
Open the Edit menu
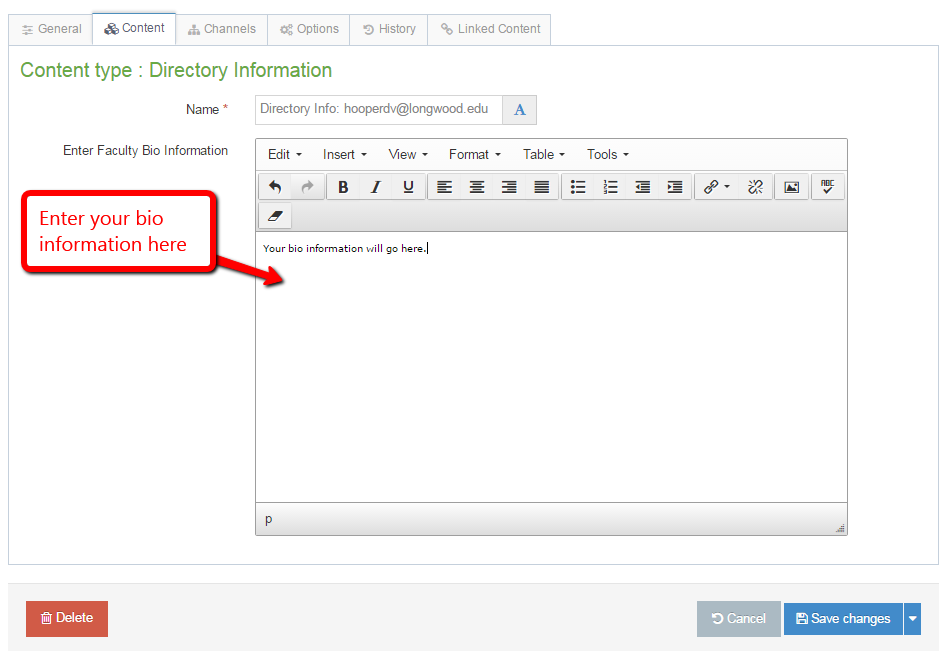click(x=285, y=154)
